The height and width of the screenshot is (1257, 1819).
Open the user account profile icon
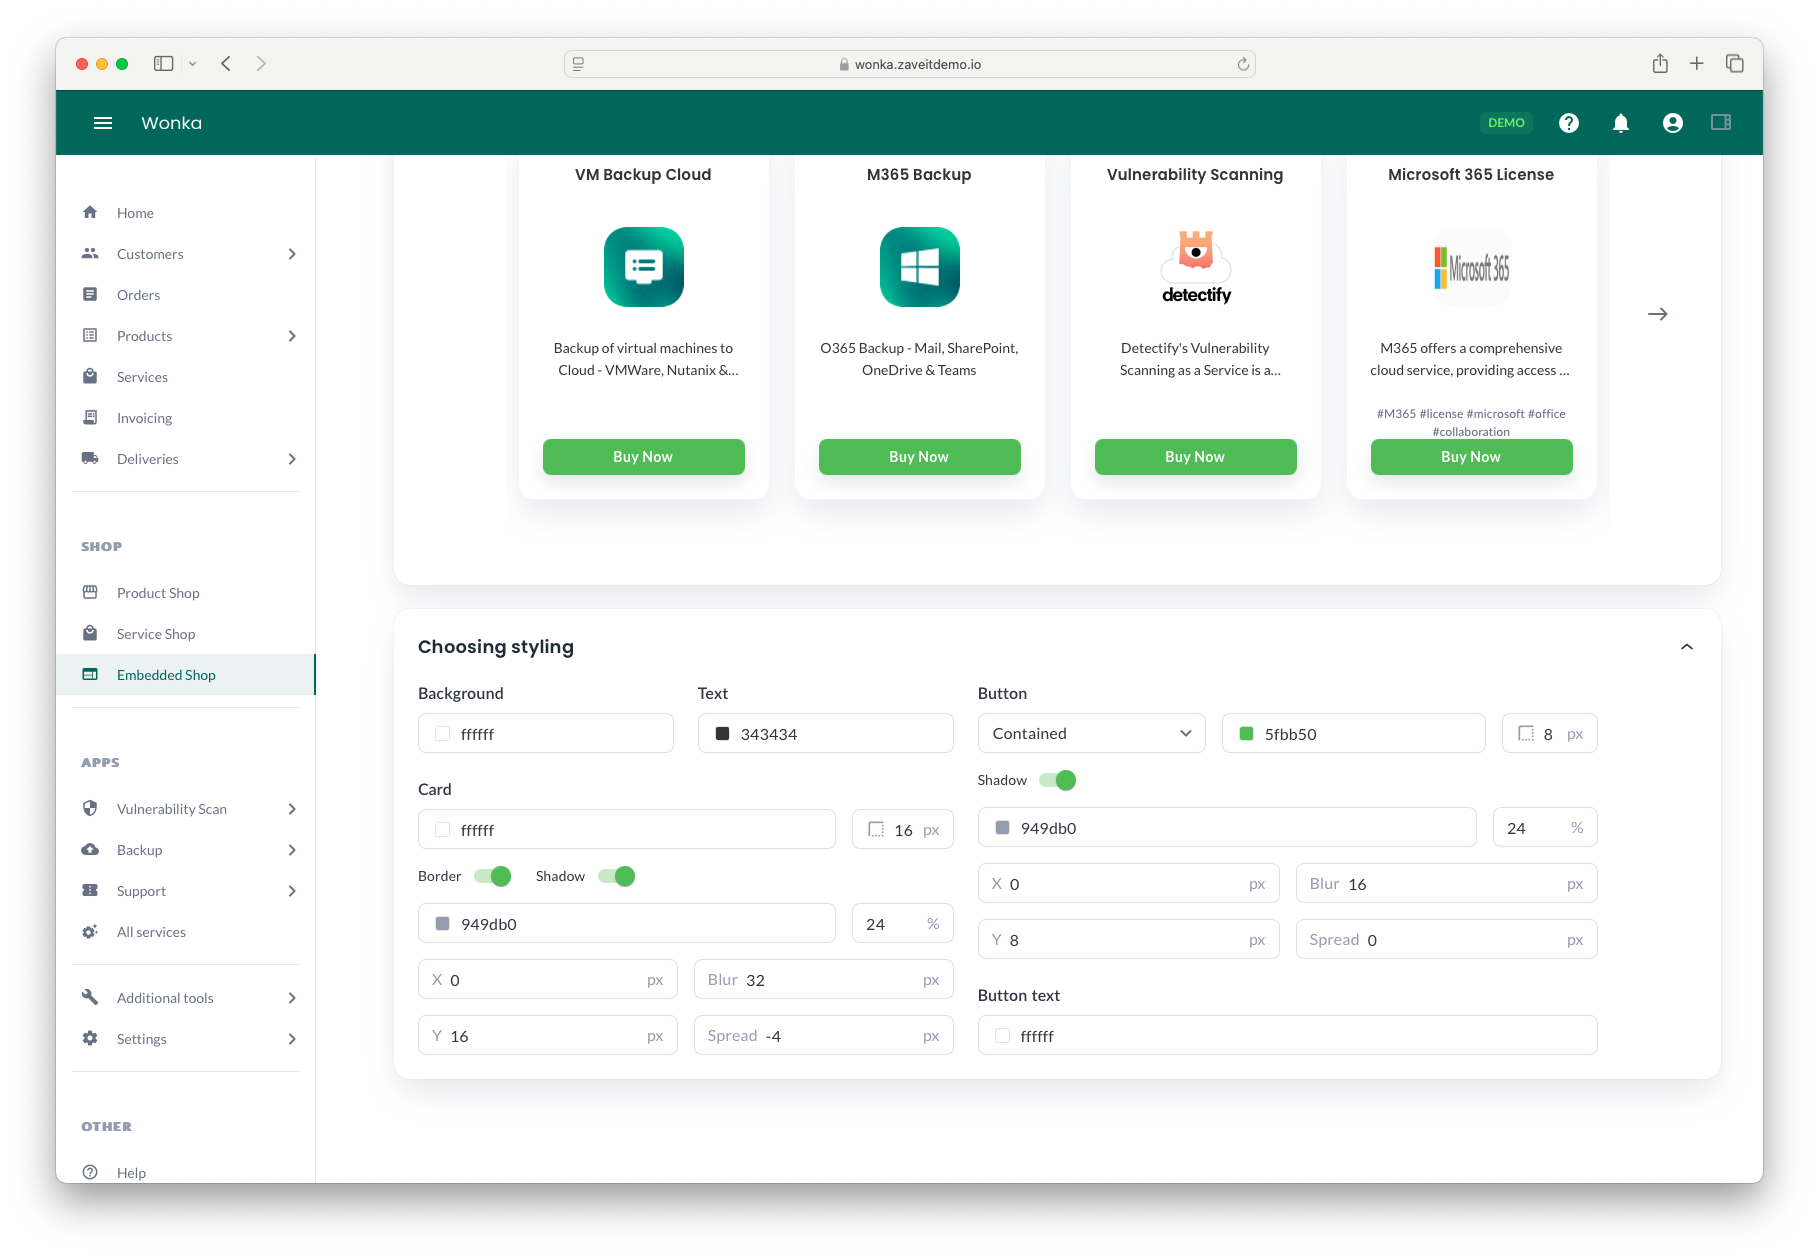click(1672, 123)
